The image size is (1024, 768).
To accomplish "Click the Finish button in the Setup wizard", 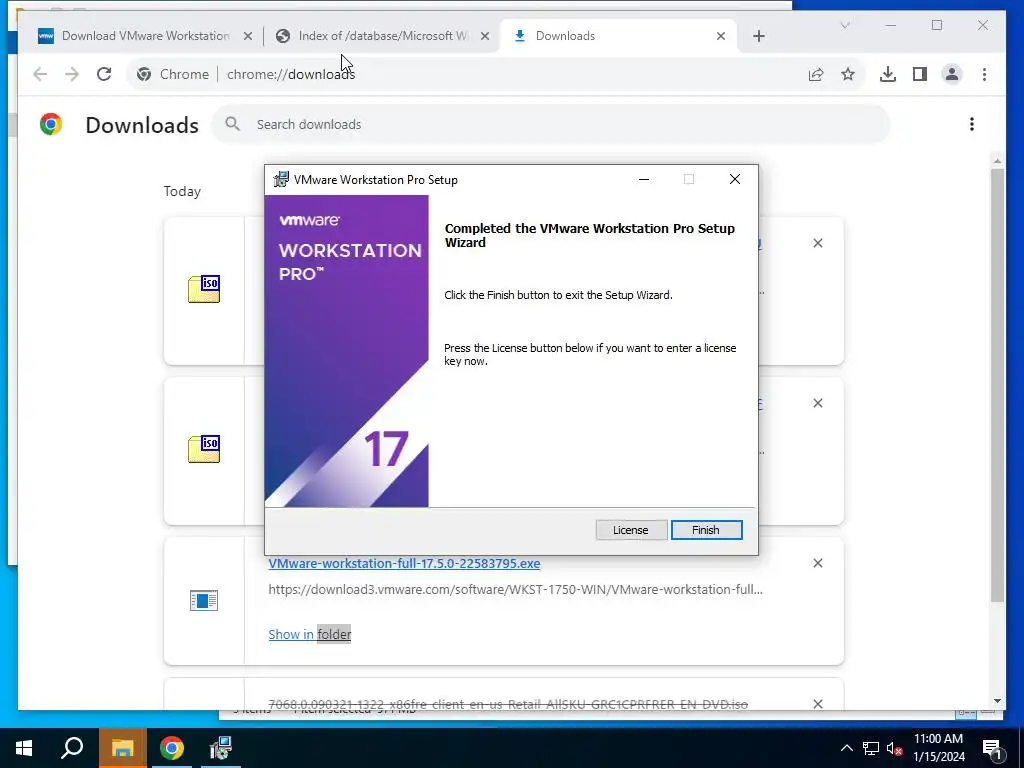I will (x=706, y=530).
